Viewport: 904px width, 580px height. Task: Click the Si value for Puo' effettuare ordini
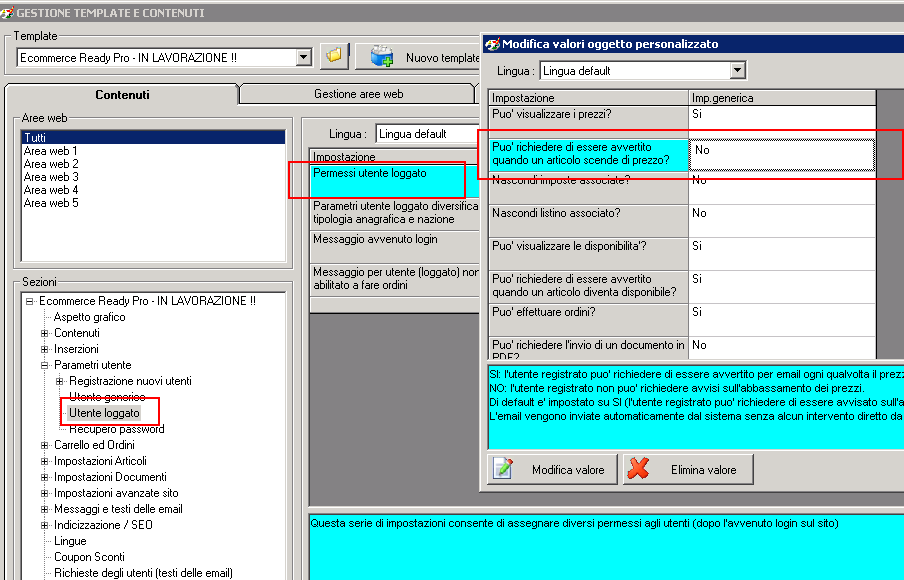point(782,319)
